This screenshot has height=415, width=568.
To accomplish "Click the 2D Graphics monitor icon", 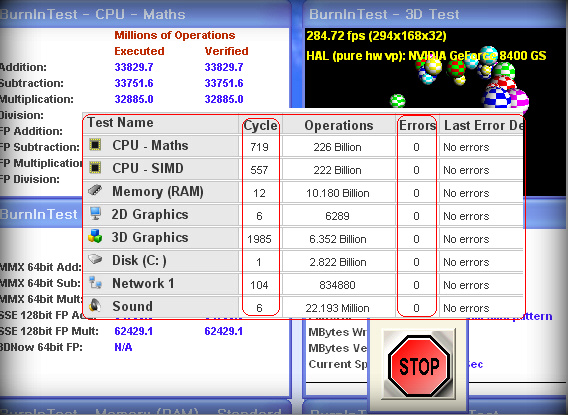I will coord(95,214).
